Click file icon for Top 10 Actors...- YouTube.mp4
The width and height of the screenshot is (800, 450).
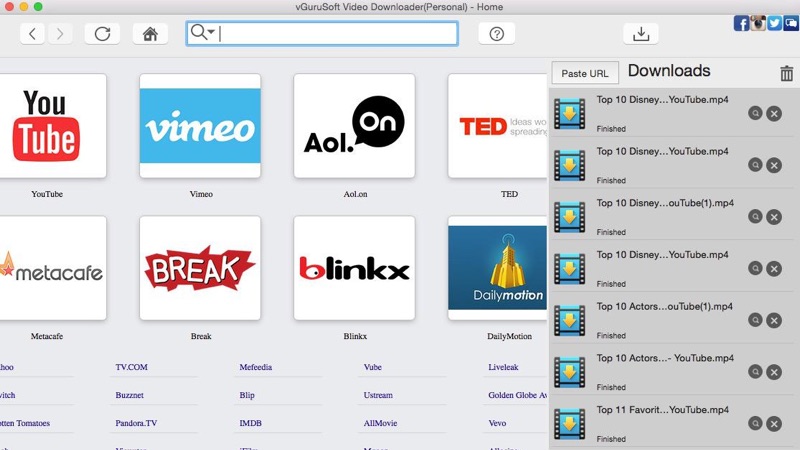pos(569,372)
